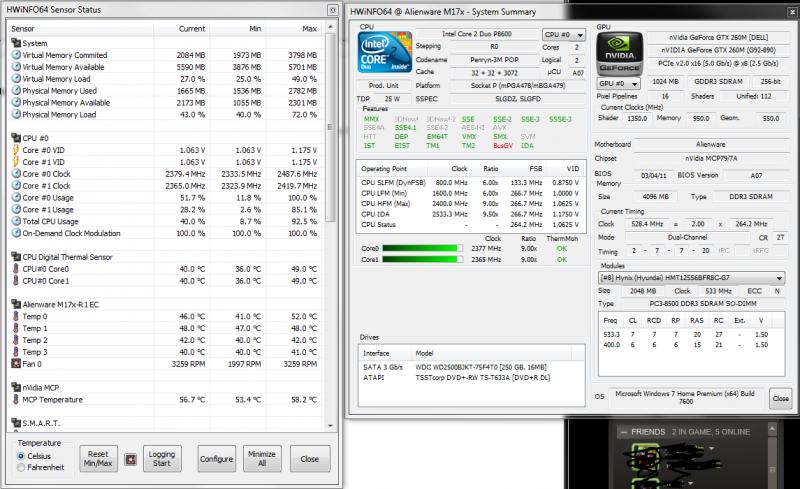Click the Physical Memory Used clock icon
This screenshot has width=800, height=489.
[x=16, y=90]
